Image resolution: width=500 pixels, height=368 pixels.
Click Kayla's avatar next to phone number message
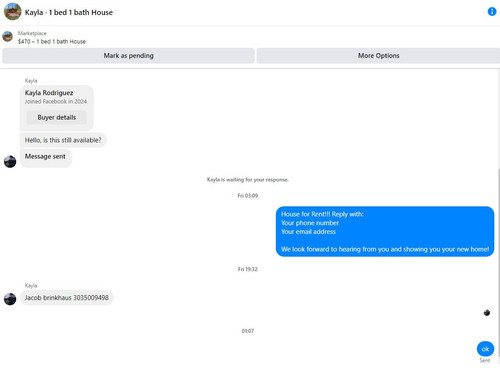coord(10,299)
